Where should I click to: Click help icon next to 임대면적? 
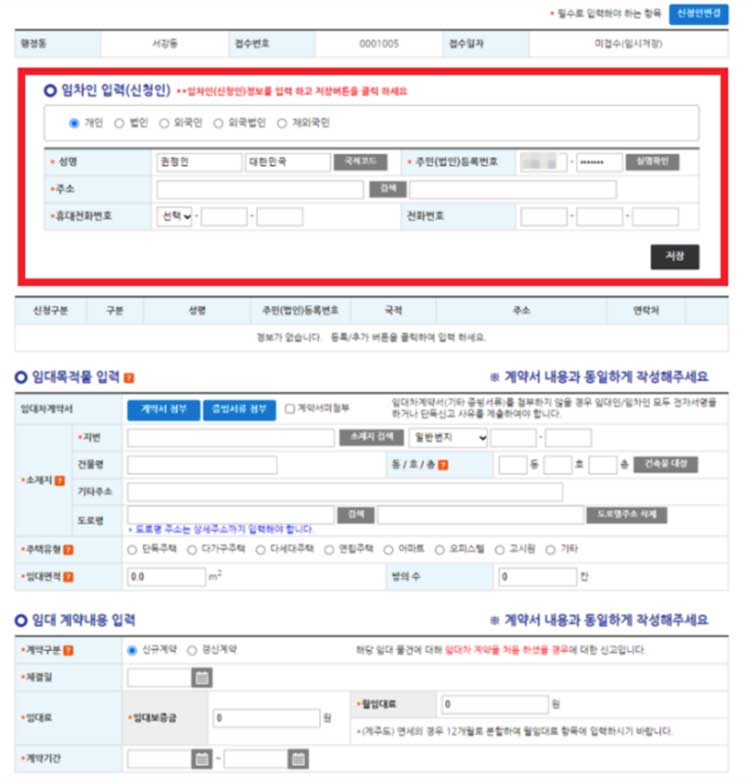click(x=68, y=577)
